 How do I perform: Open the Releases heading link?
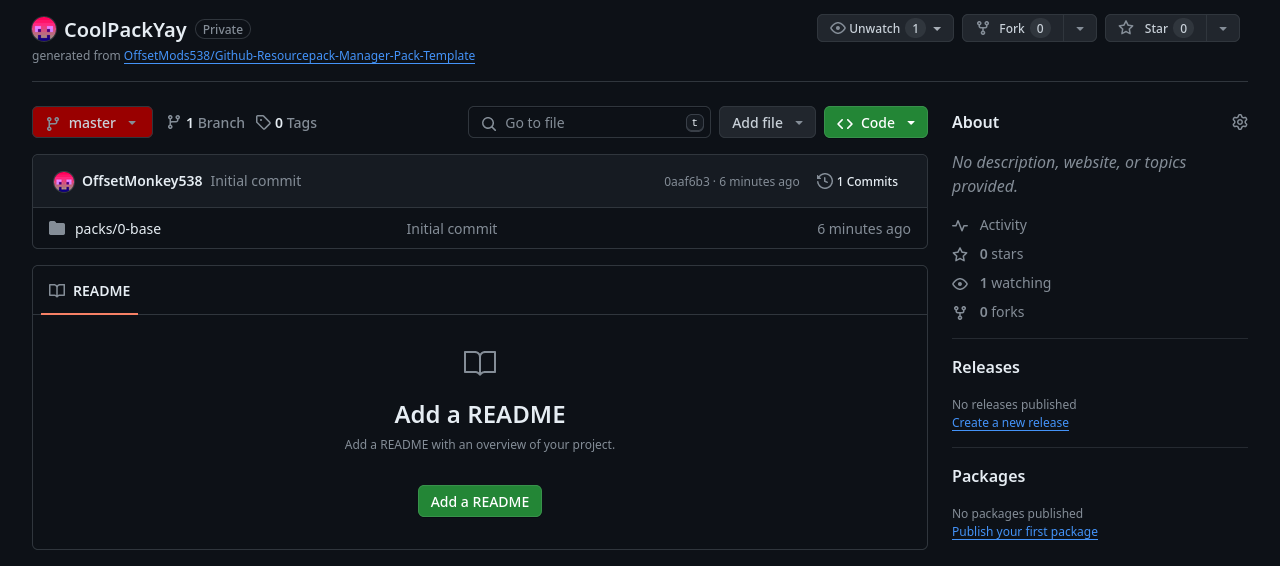(986, 367)
